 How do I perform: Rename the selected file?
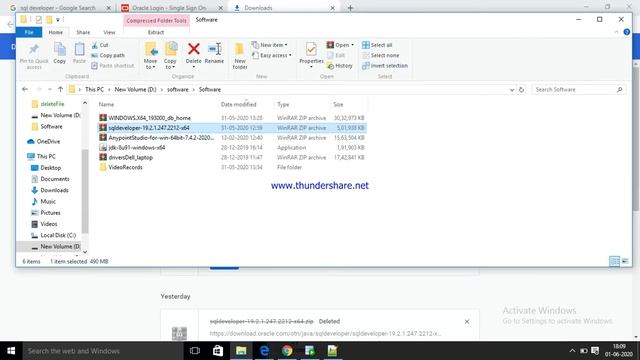pyautogui.click(x=214, y=53)
